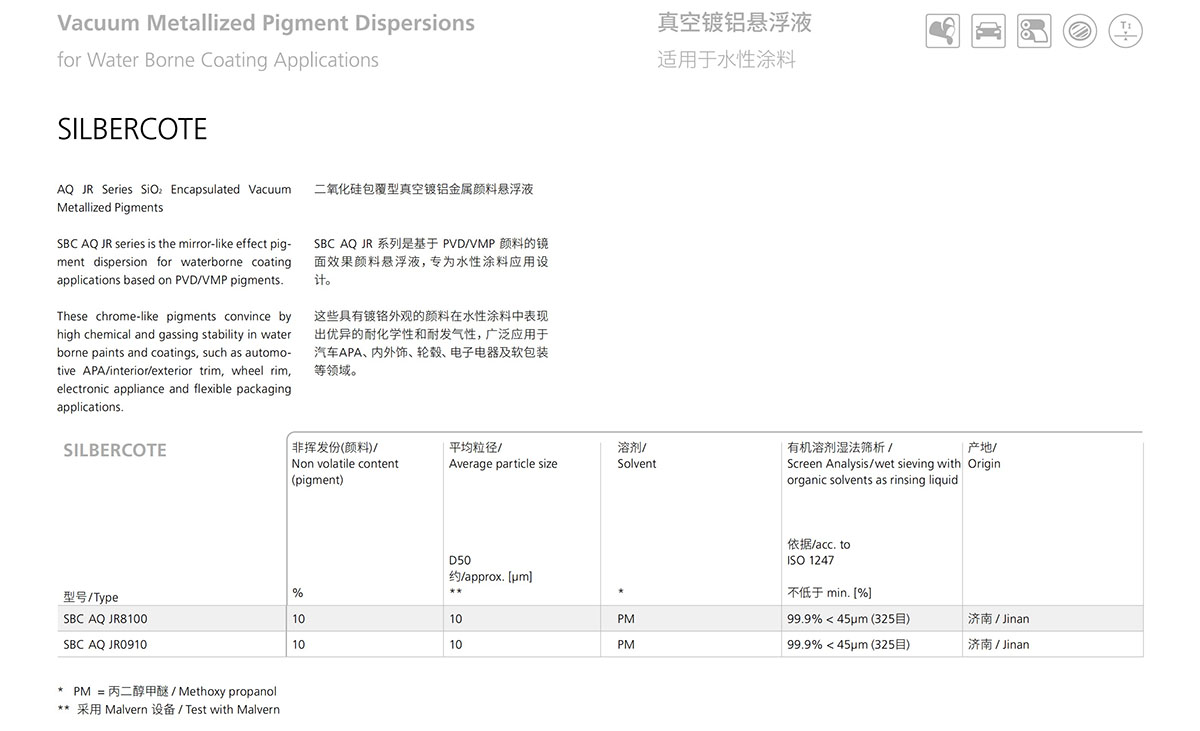Viewport: 1200px width, 731px height.
Task: Click the Vacuum Metallized Pigment Dispersions title
Action: pyautogui.click(x=266, y=23)
